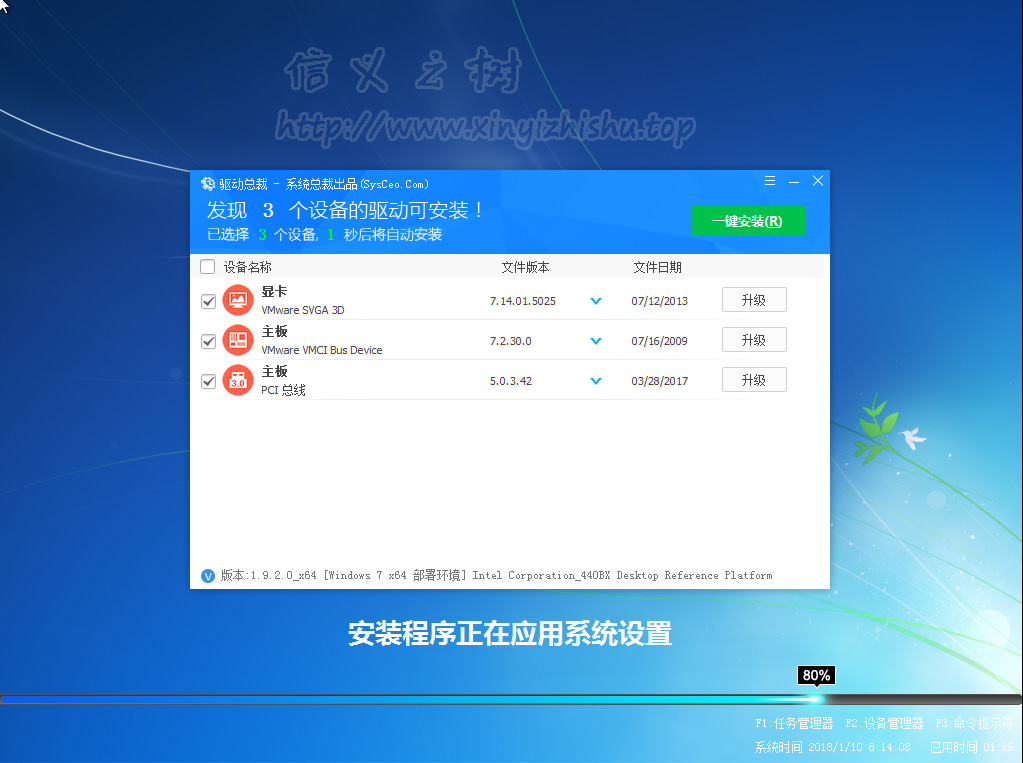This screenshot has height=763, width=1023.
Task: Expand version dropdown for 7.2.30.0
Action: (596, 341)
